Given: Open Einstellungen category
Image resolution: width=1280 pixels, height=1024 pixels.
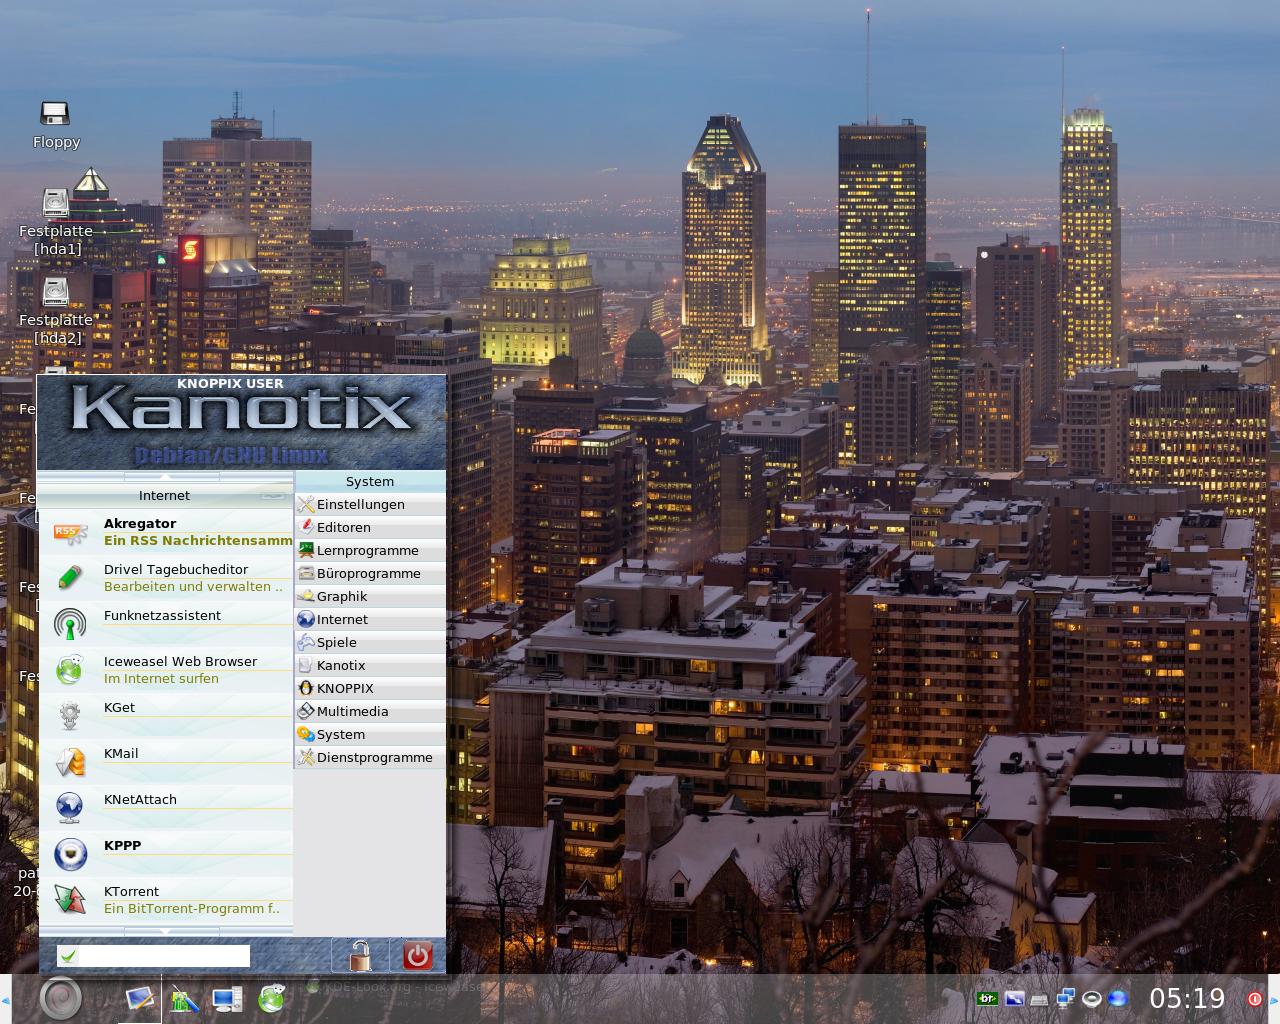Looking at the screenshot, I should (x=370, y=505).
